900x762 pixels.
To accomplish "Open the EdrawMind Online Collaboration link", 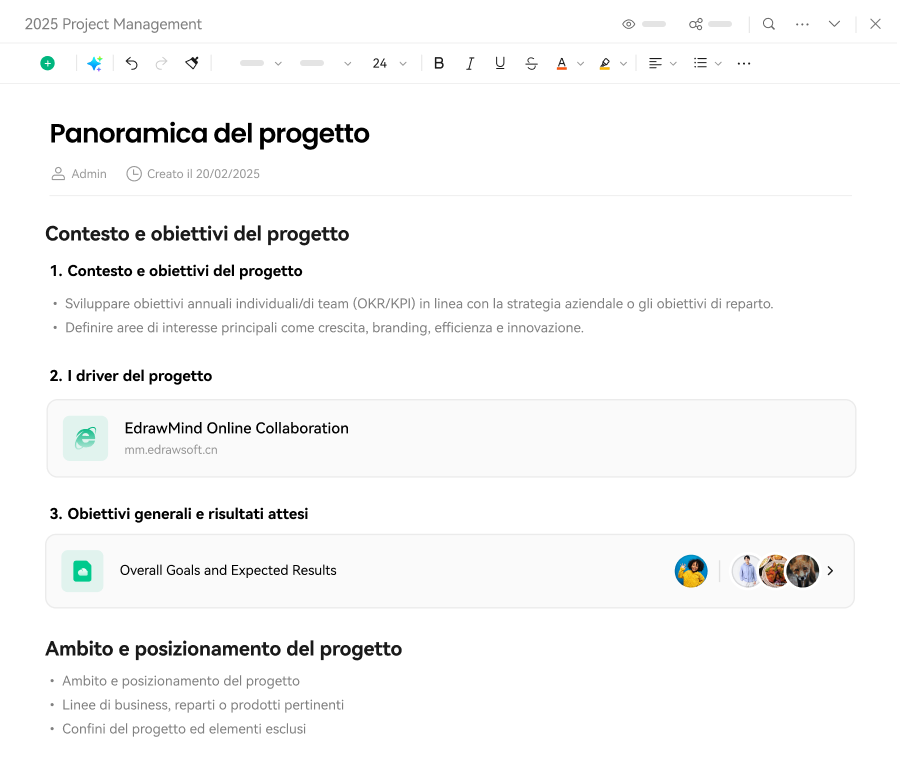I will click(236, 428).
